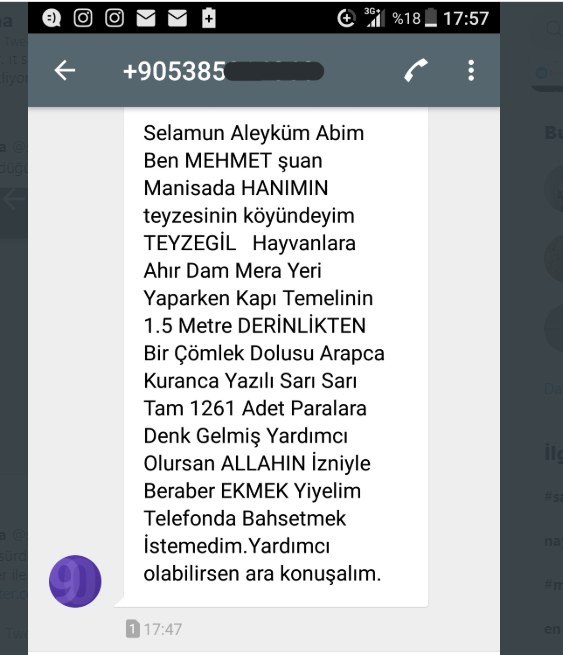563x655 pixels.
Task: Open the second Instagram notification icon
Action: click(x=114, y=18)
